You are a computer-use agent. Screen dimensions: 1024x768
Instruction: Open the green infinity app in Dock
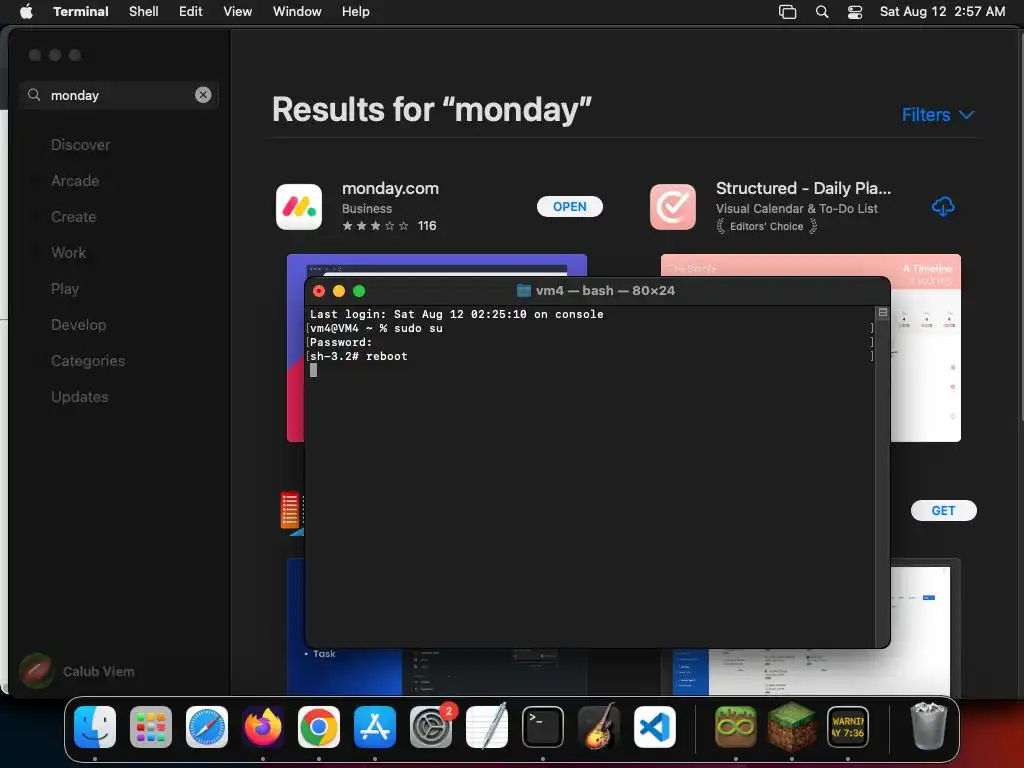tap(736, 727)
